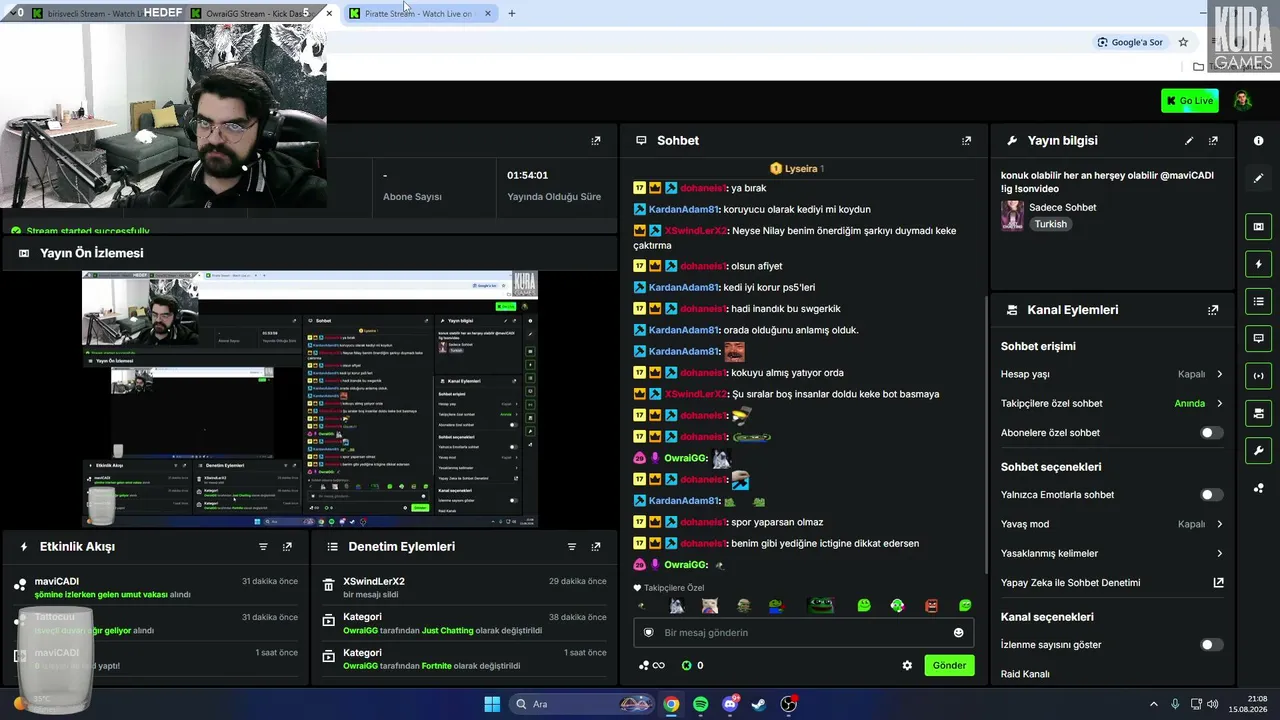The width and height of the screenshot is (1280, 720).
Task: Toggle stream preview panel icon in sidebar
Action: (1258, 227)
